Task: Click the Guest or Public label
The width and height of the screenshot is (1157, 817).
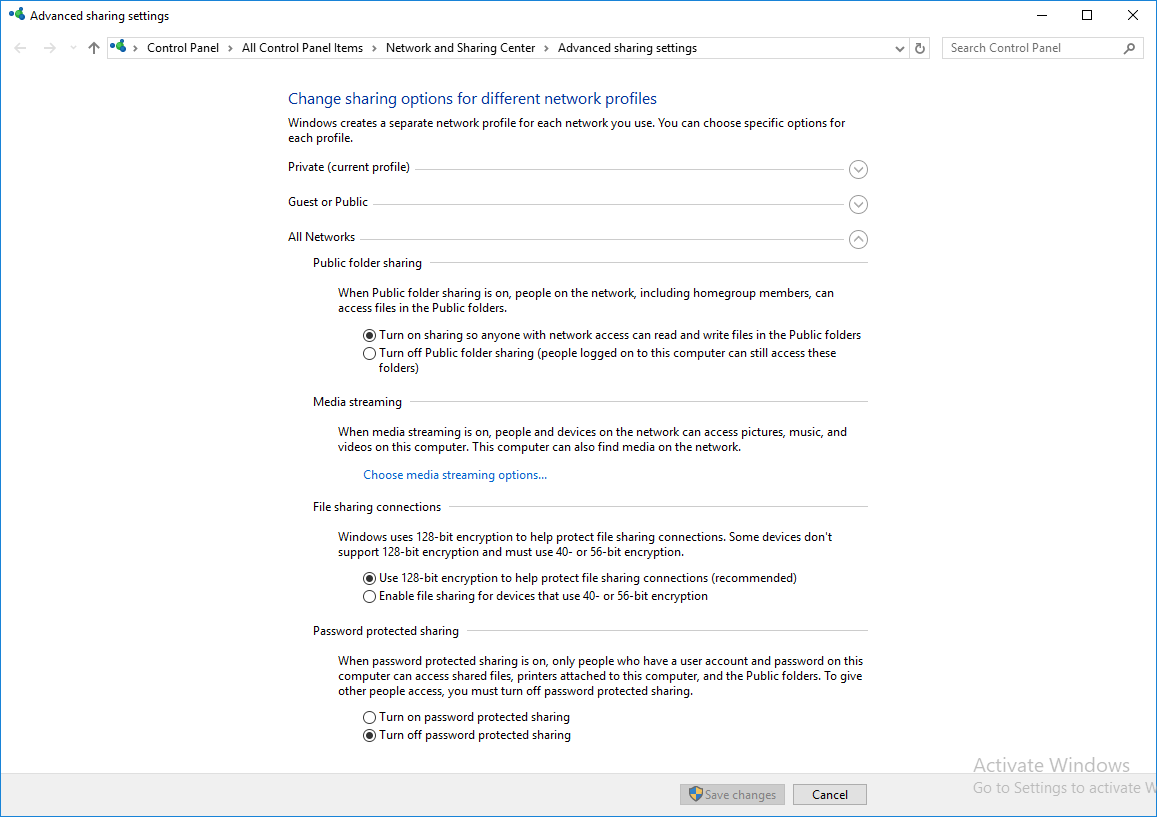Action: coord(328,201)
